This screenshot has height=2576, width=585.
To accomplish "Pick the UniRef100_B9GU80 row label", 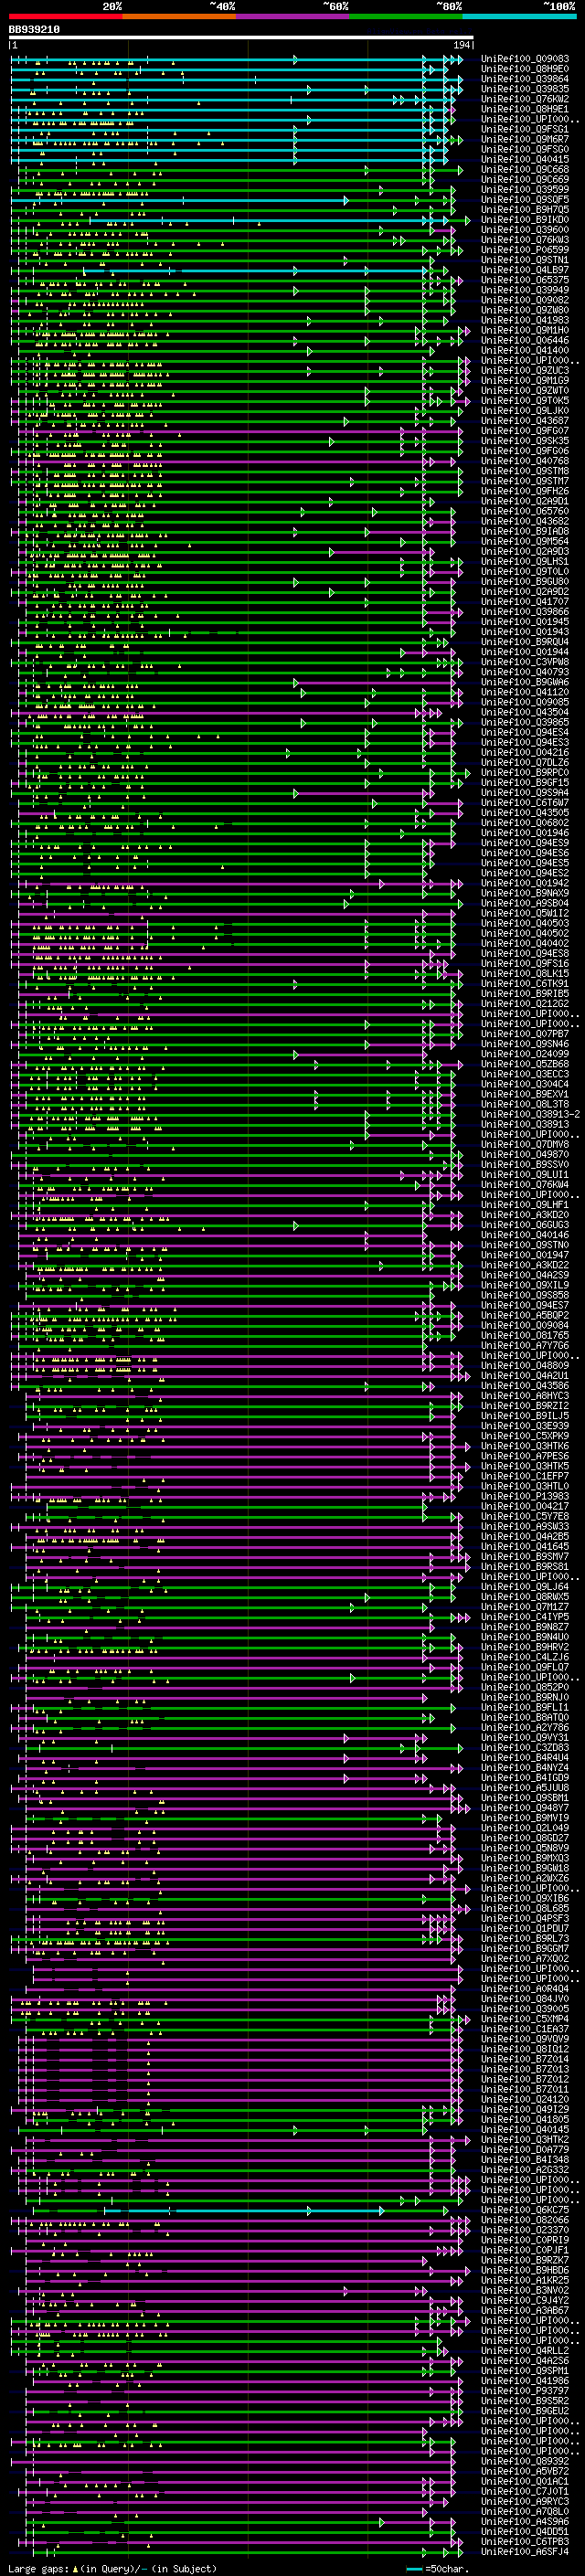I will pos(525,582).
